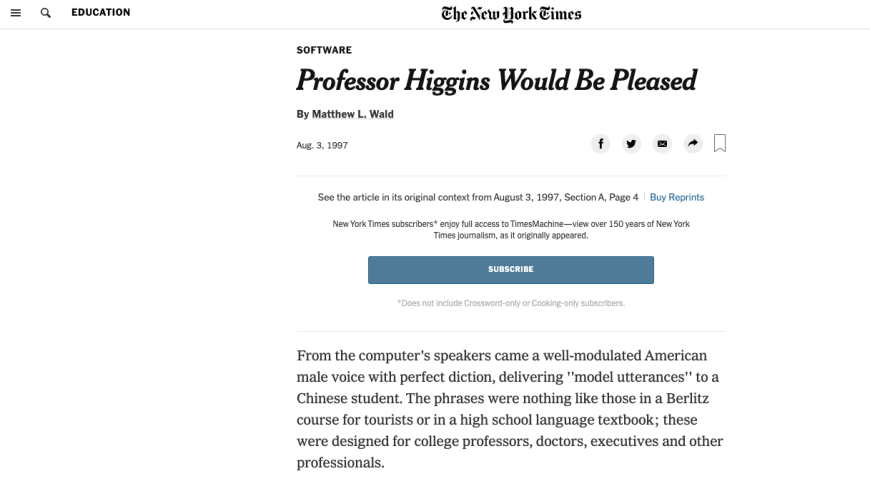Viewport: 870px width, 486px height.
Task: Click the article's opening paragraph
Action: (510, 410)
